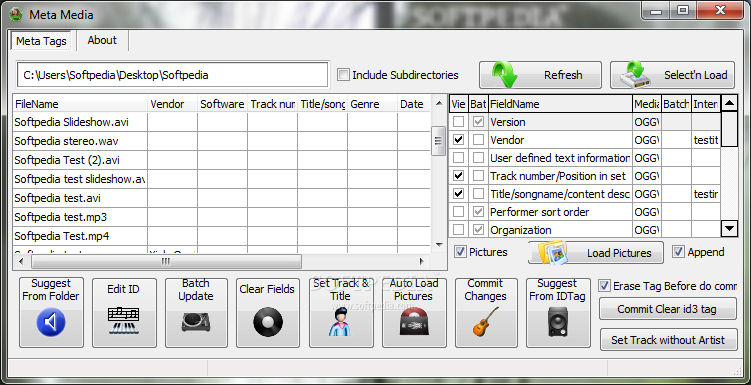The width and height of the screenshot is (751, 385).
Task: Click the Meta Media app icon in title bar
Action: coord(16,14)
